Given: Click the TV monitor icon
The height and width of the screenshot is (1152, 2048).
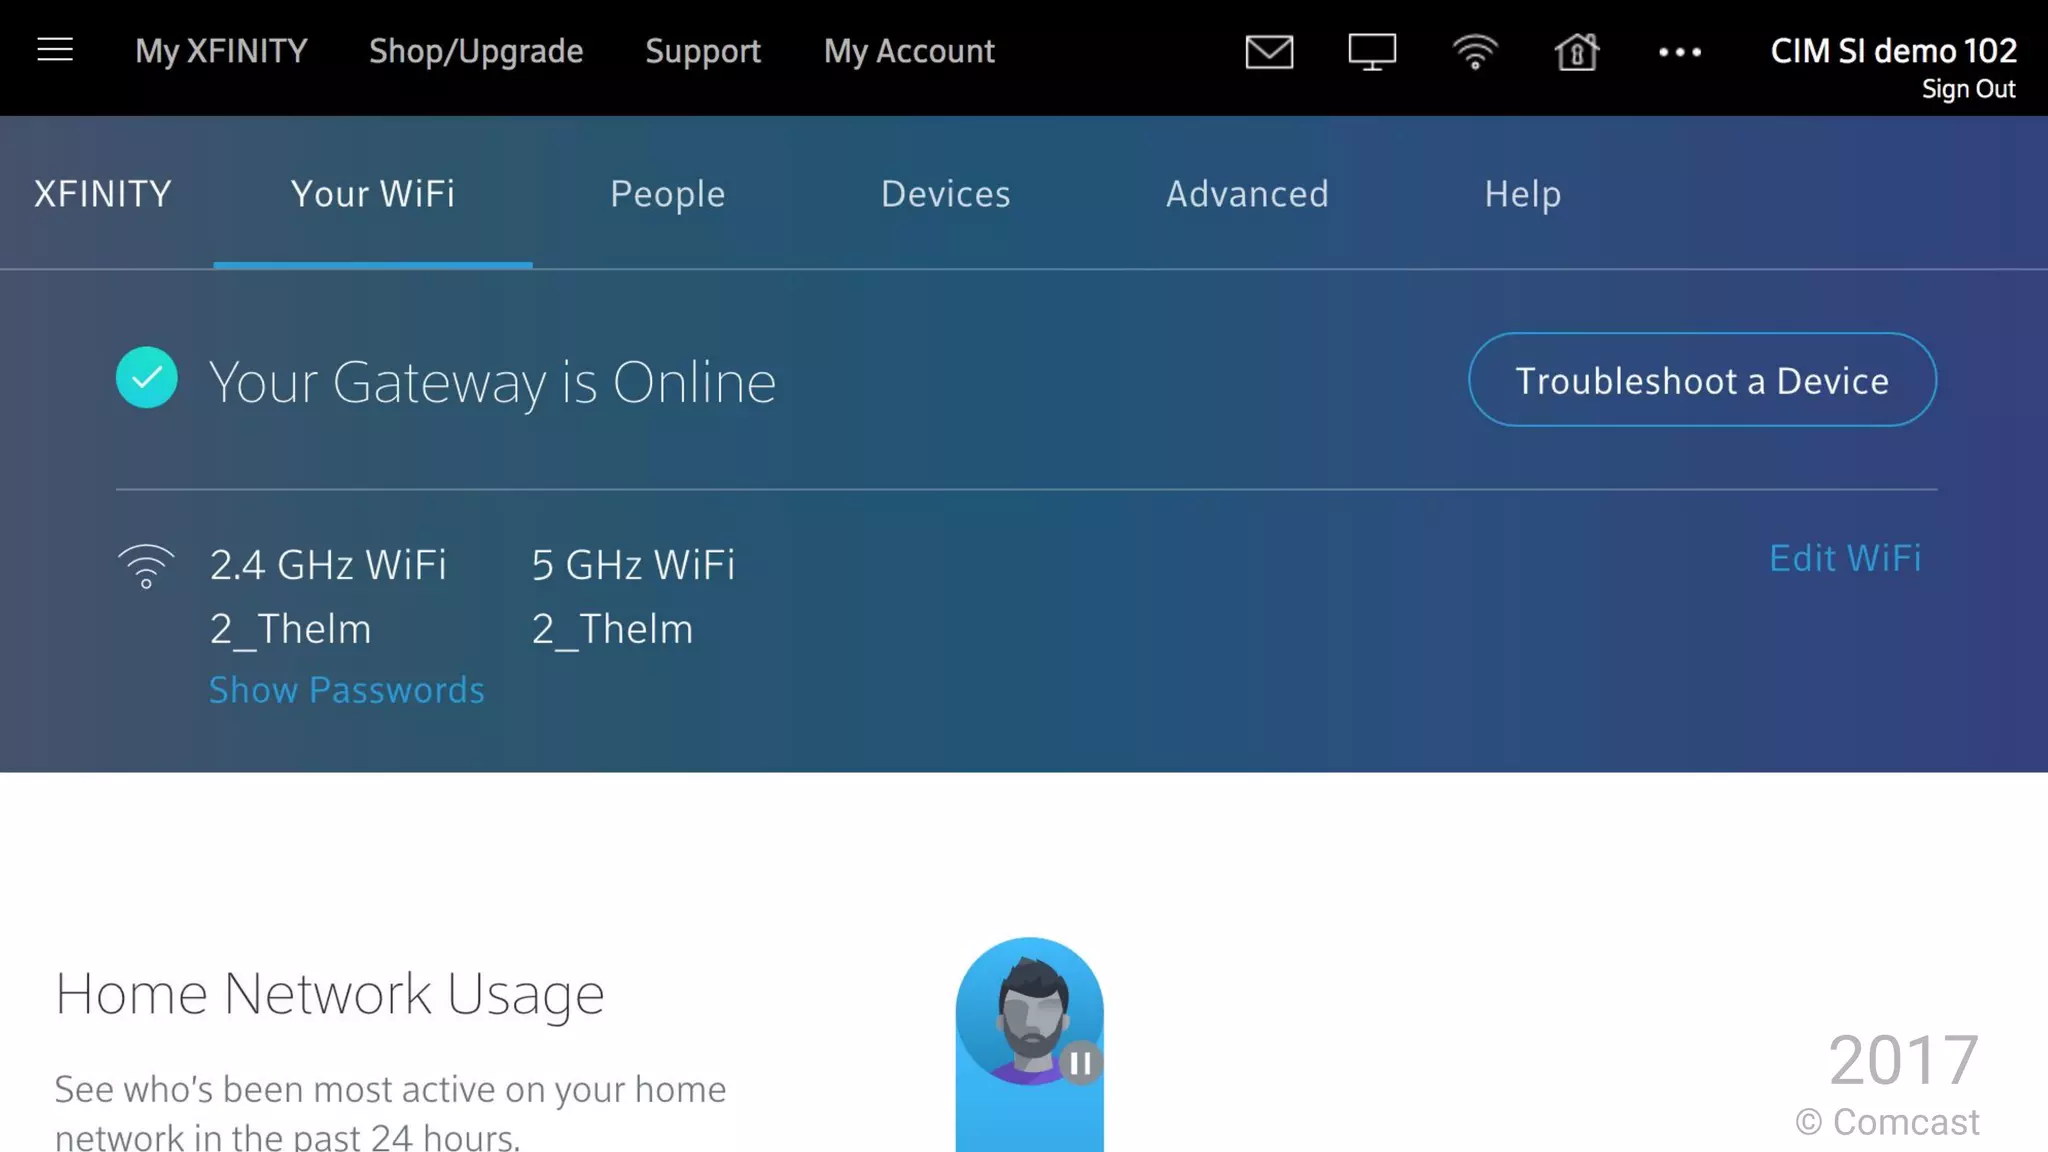Looking at the screenshot, I should click(x=1372, y=52).
